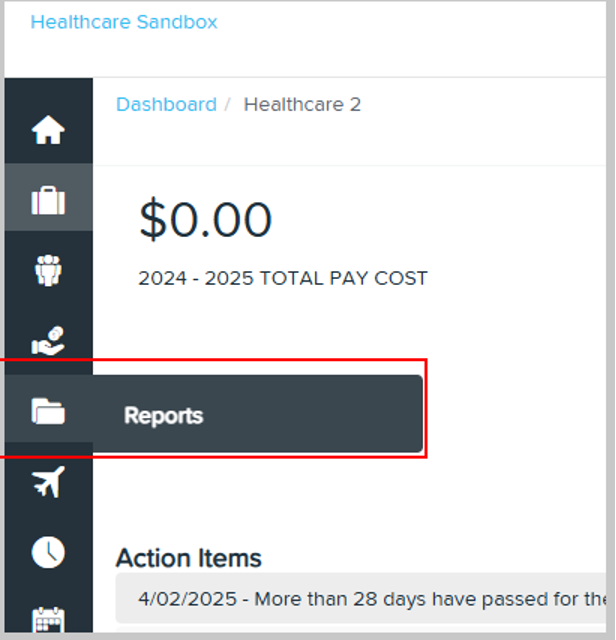616x640 pixels.
Task: Select the Reports flyout label
Action: [x=163, y=416]
